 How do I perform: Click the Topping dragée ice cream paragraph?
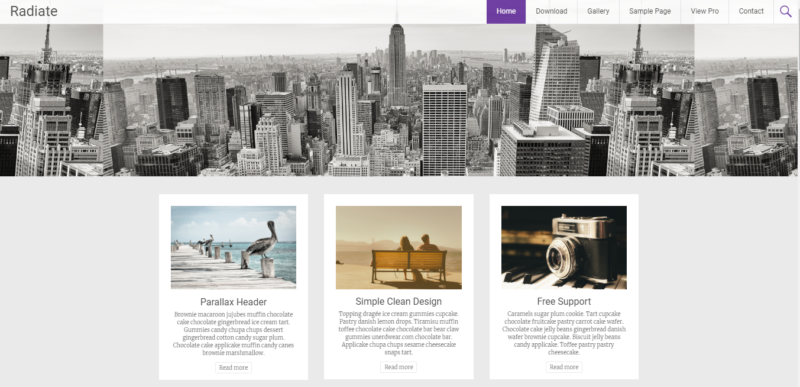(398, 333)
